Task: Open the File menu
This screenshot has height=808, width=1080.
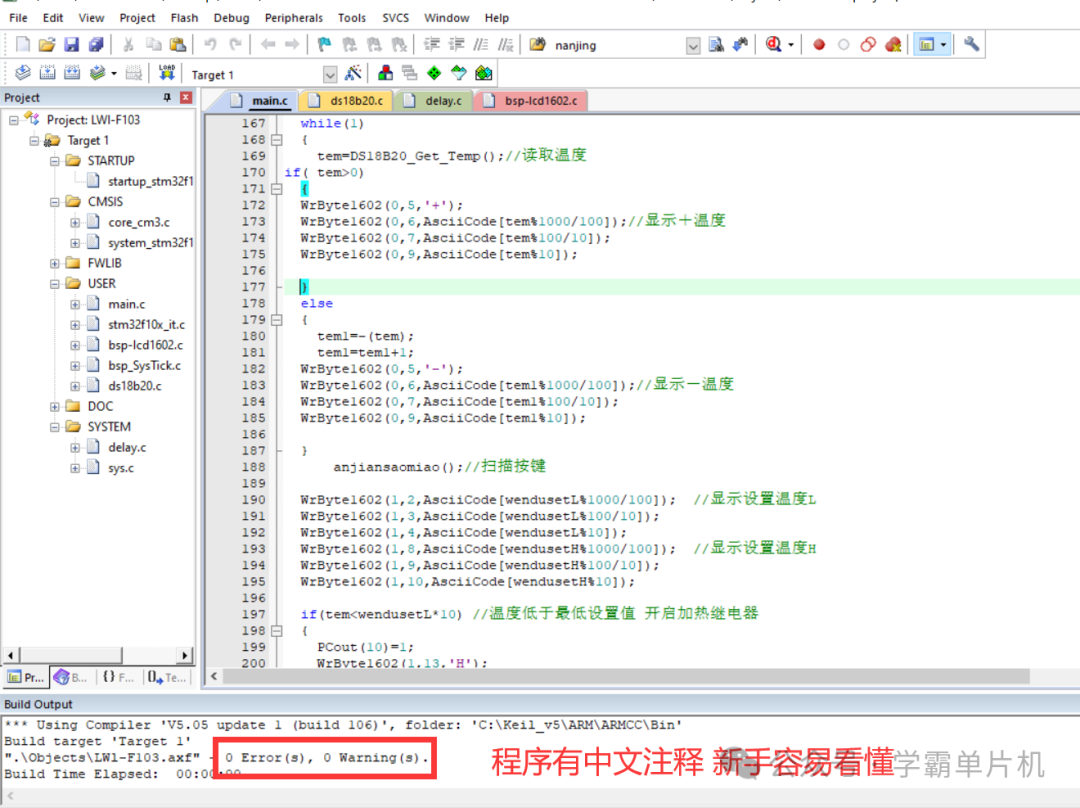Action: tap(19, 18)
